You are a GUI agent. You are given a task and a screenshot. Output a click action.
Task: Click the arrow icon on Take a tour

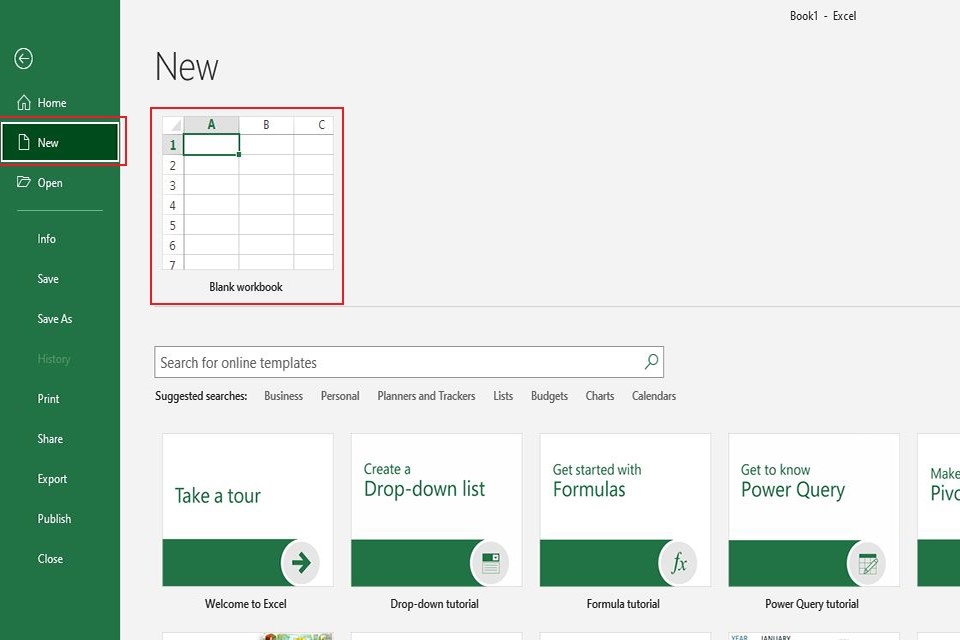point(301,562)
